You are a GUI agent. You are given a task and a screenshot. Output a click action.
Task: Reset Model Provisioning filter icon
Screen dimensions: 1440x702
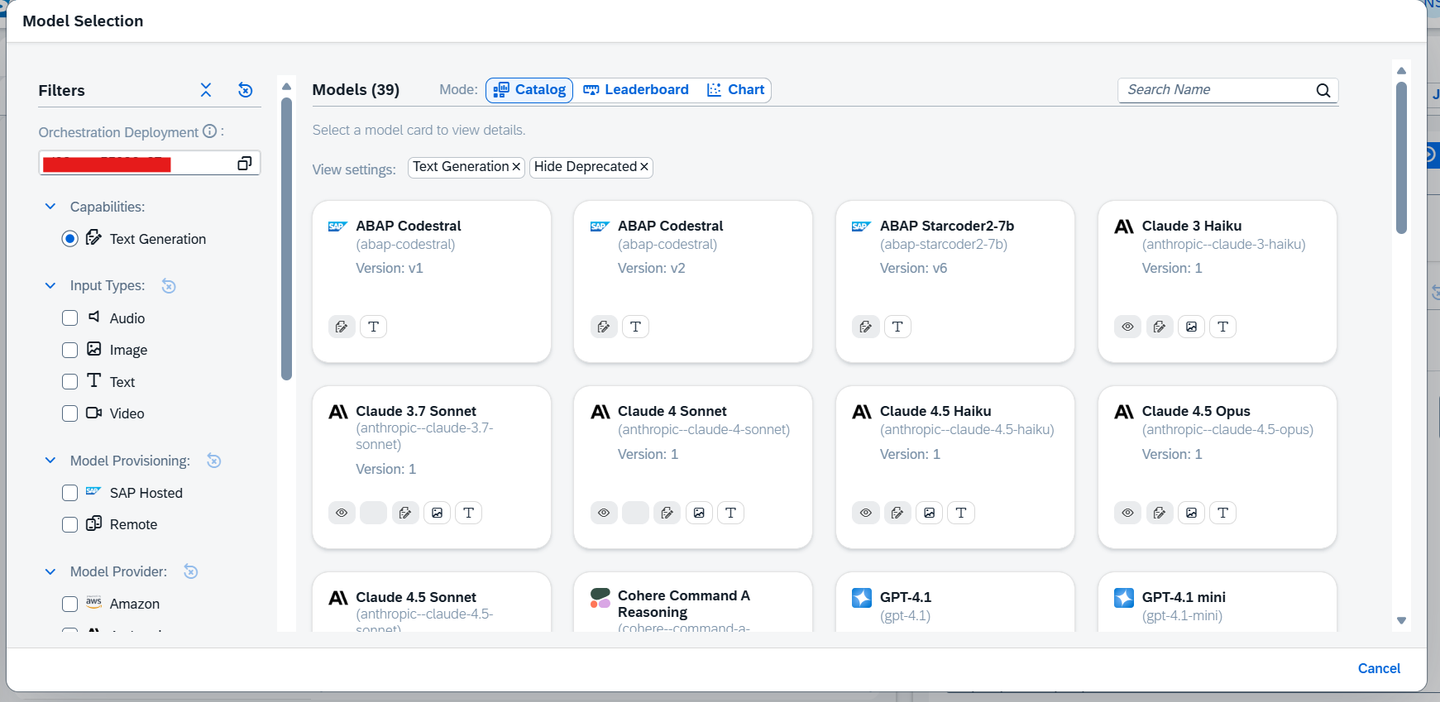click(213, 461)
